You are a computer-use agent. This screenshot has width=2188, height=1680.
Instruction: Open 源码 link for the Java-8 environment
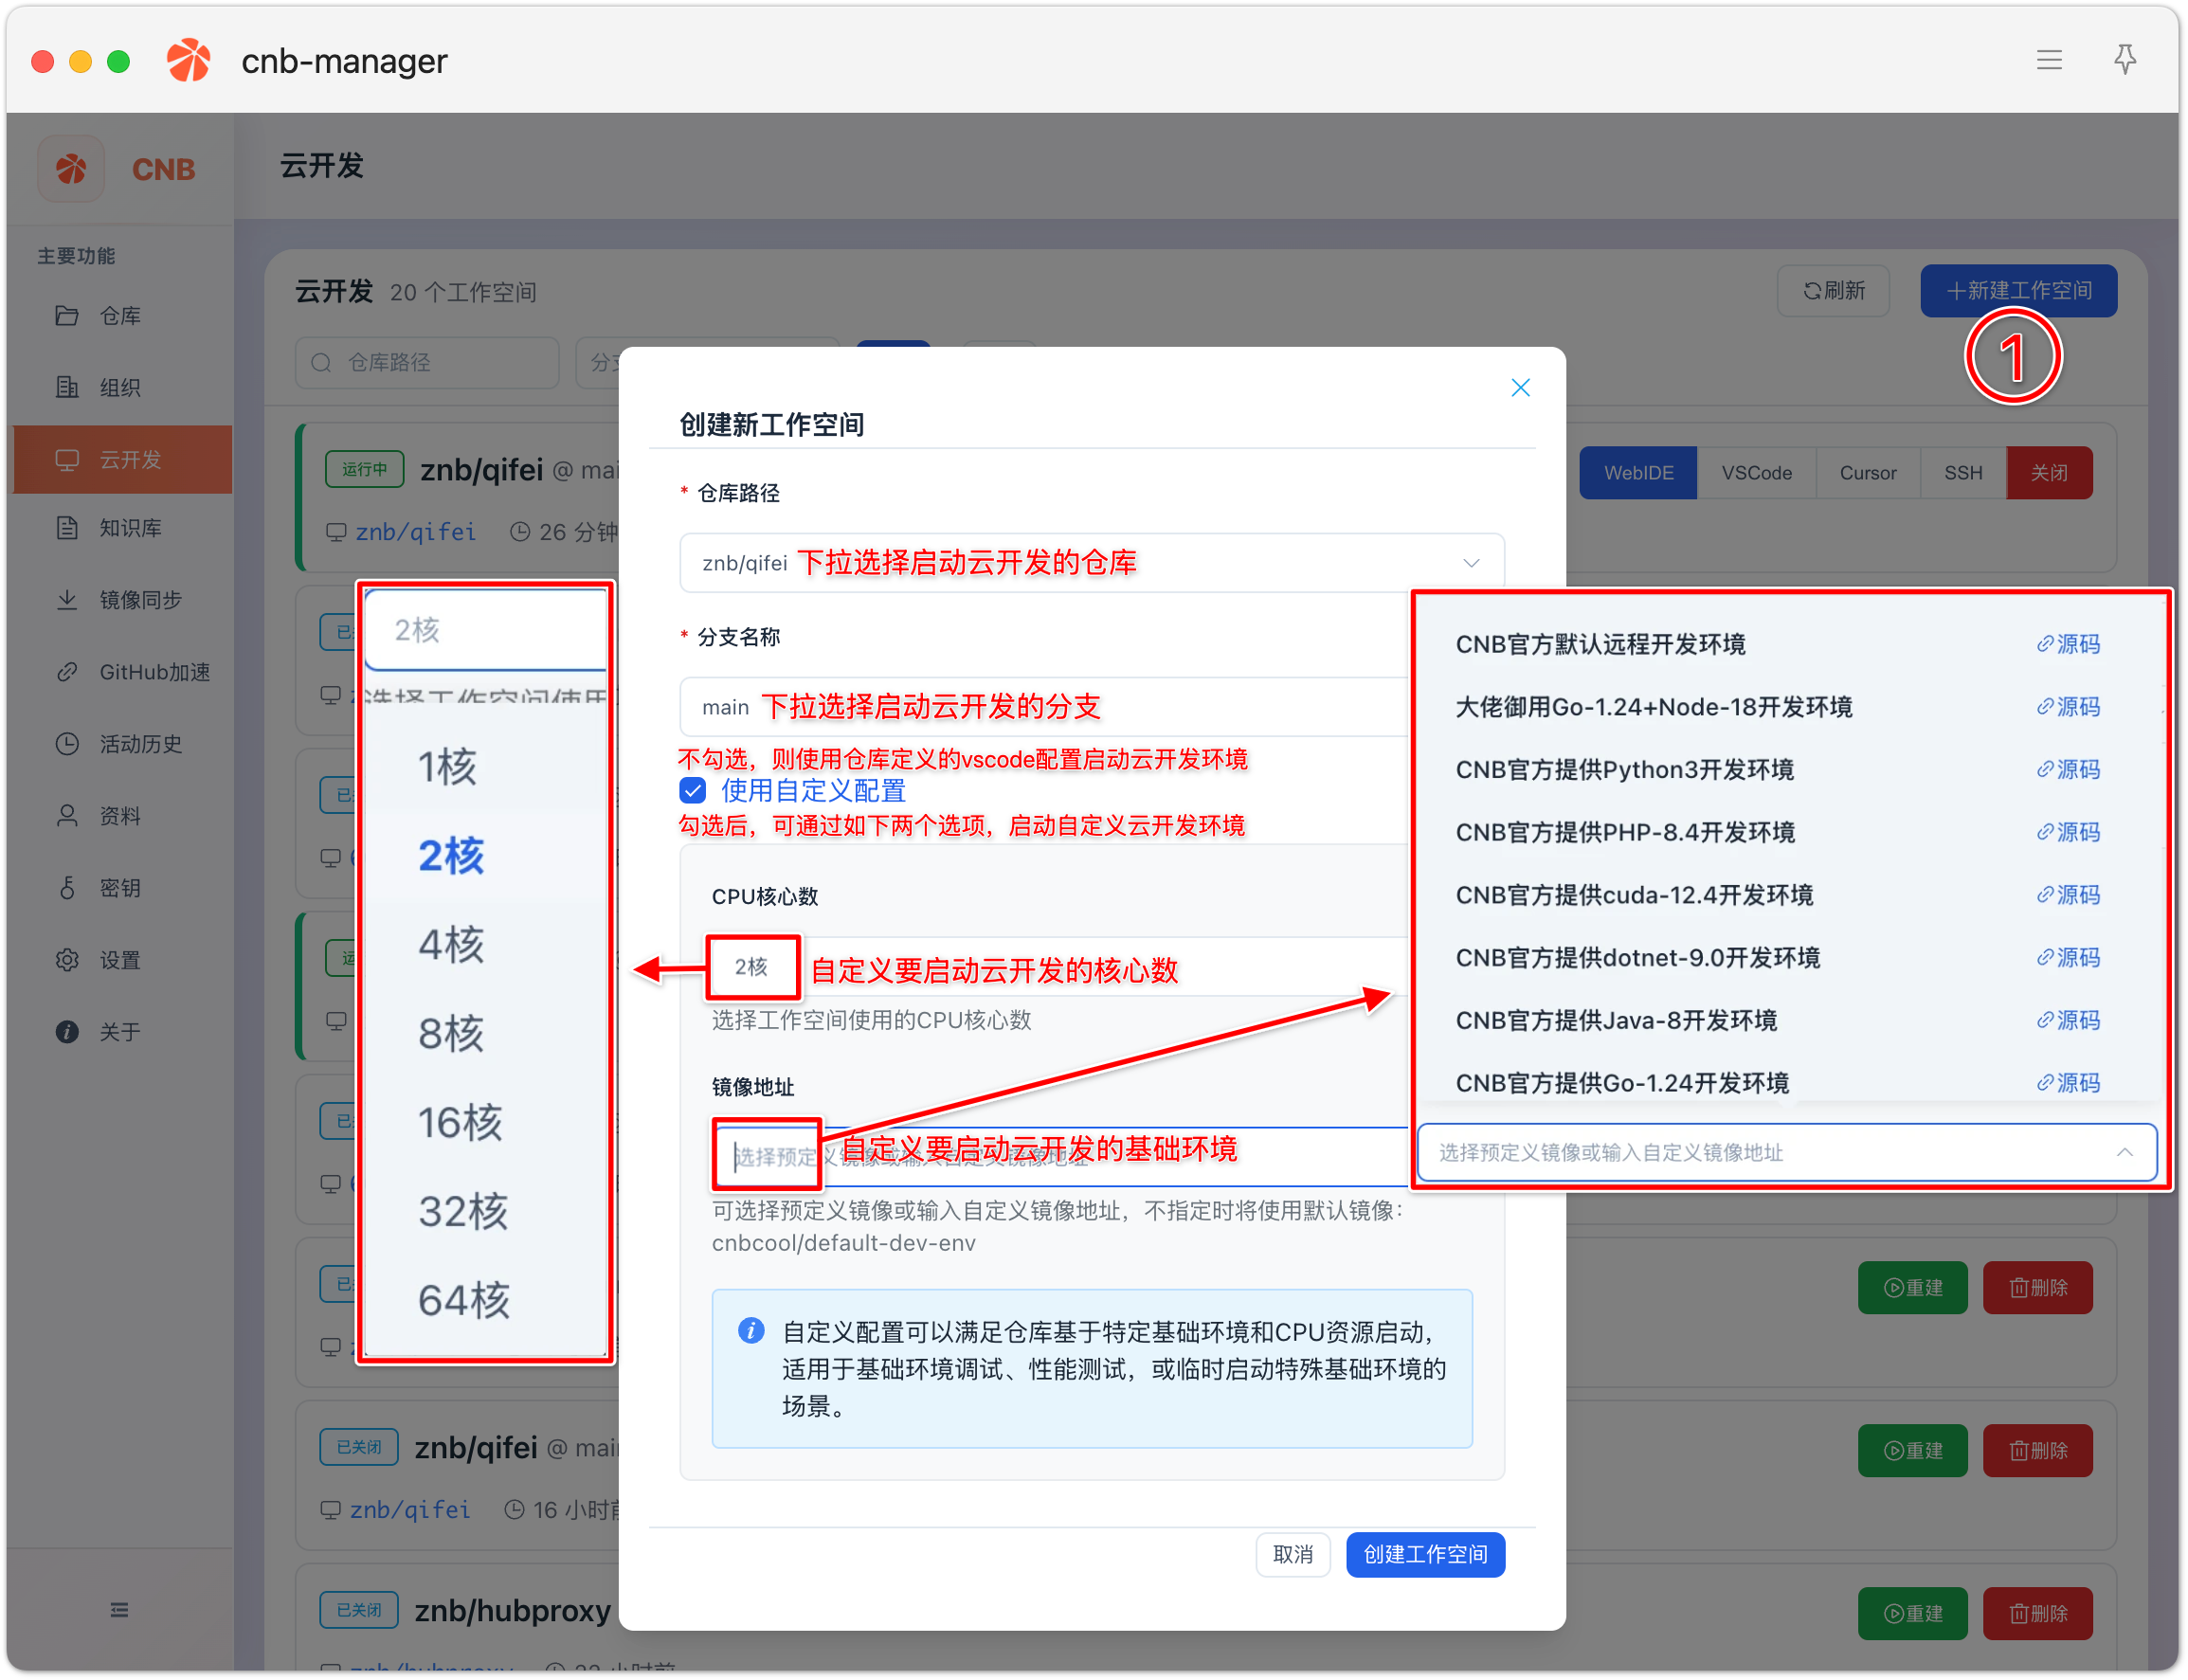[x=2068, y=1020]
